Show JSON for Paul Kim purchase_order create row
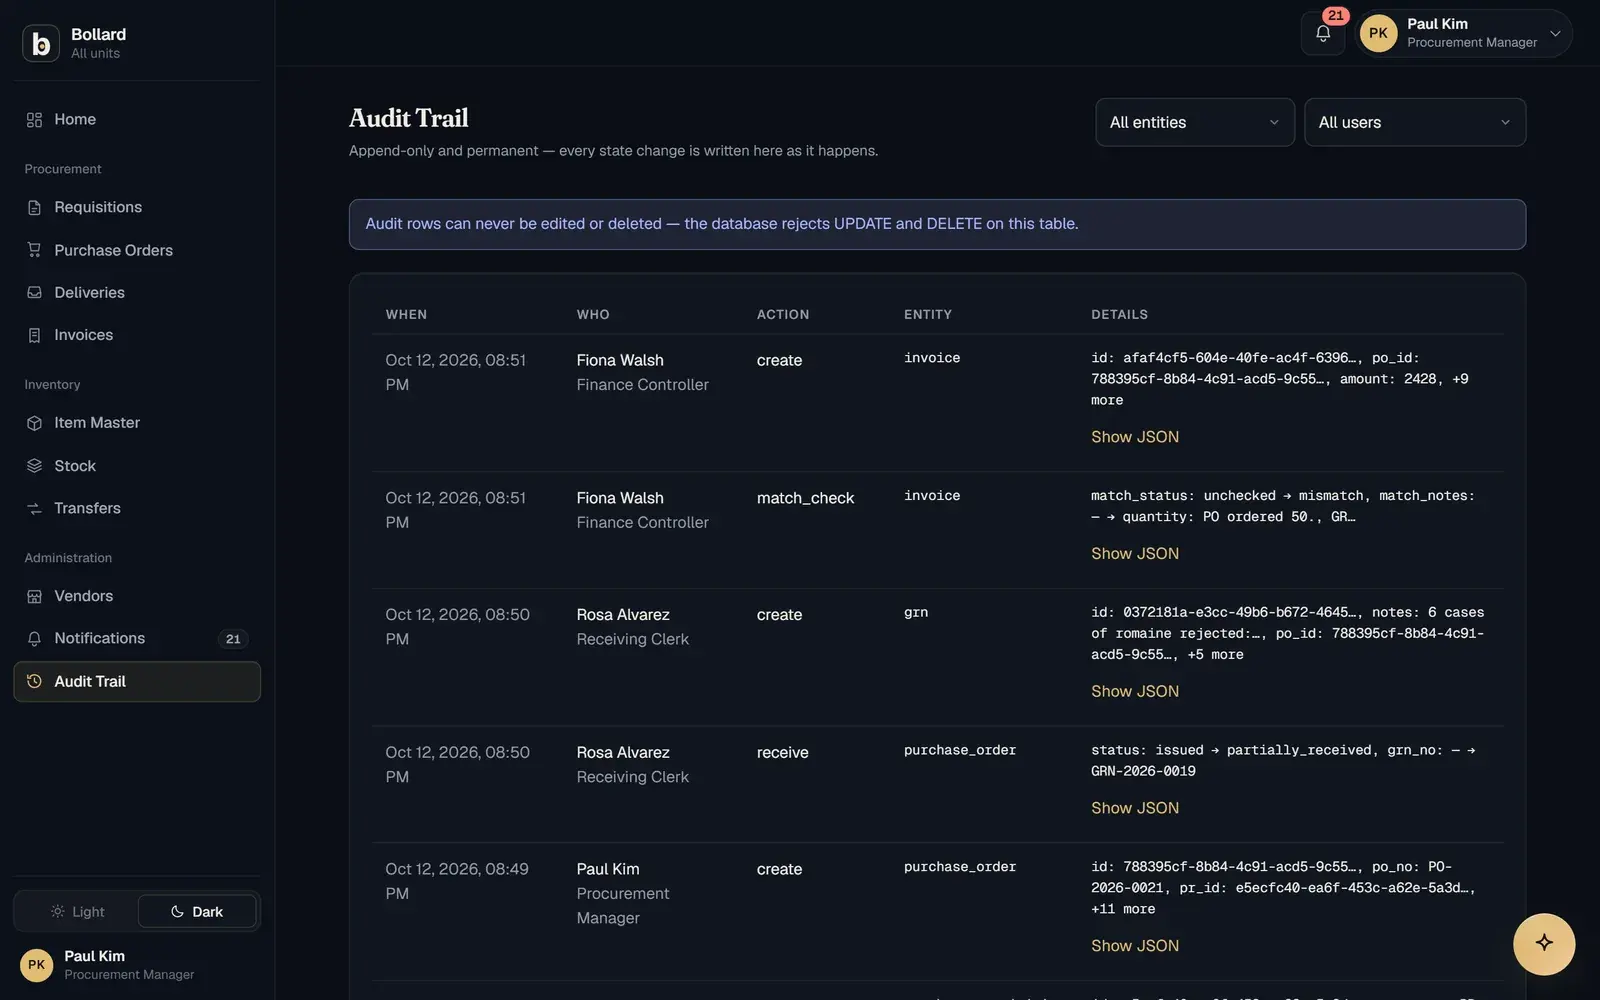1600x1000 pixels. pos(1135,946)
